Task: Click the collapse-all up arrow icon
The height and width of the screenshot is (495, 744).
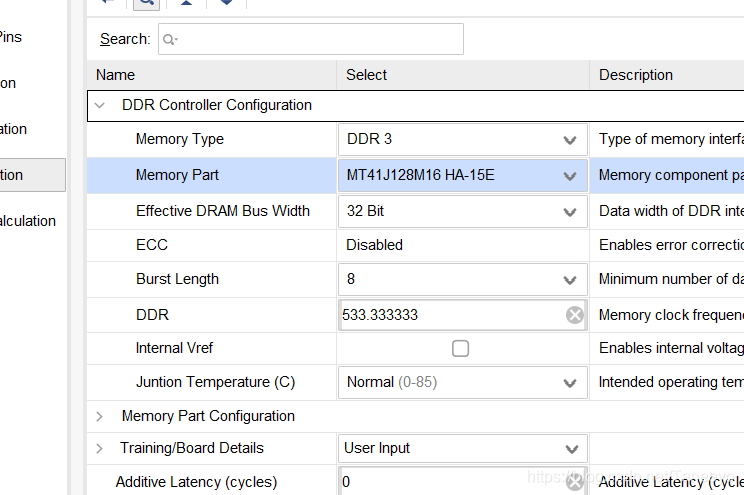Action: [186, 2]
